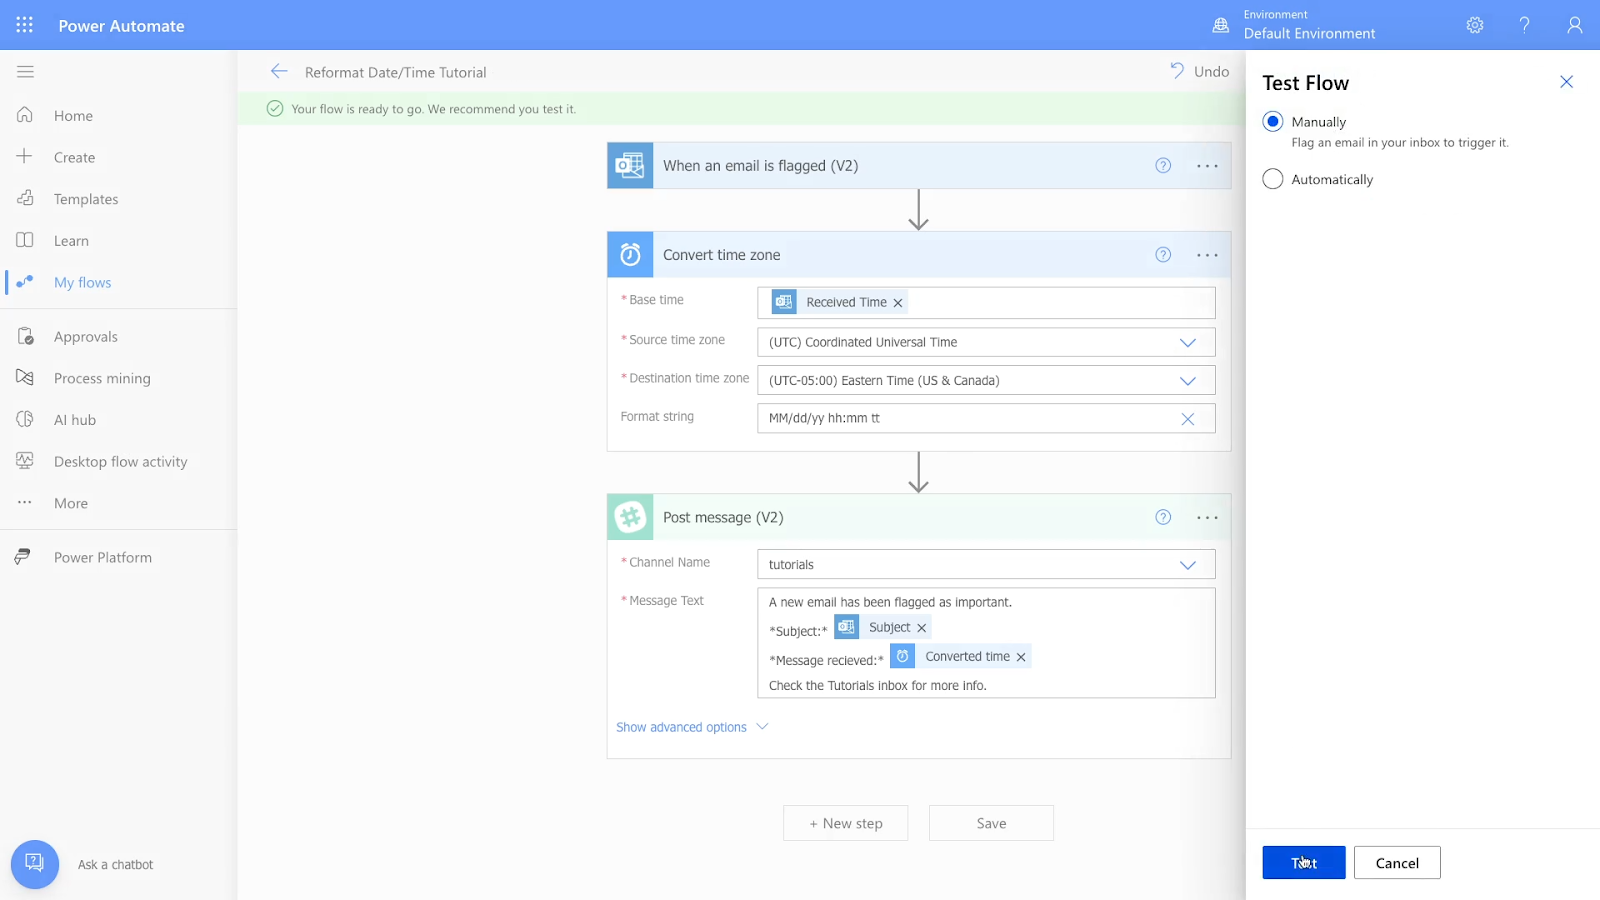
Task: Open the Help question mark in header
Action: (x=1524, y=25)
